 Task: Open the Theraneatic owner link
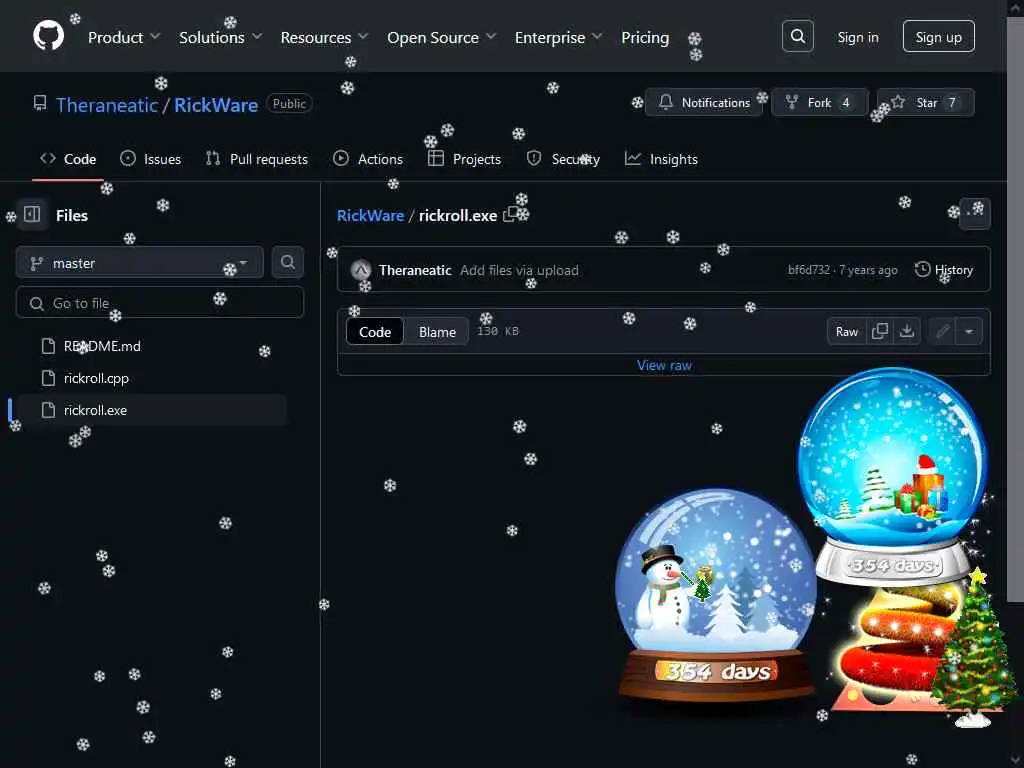(106, 104)
